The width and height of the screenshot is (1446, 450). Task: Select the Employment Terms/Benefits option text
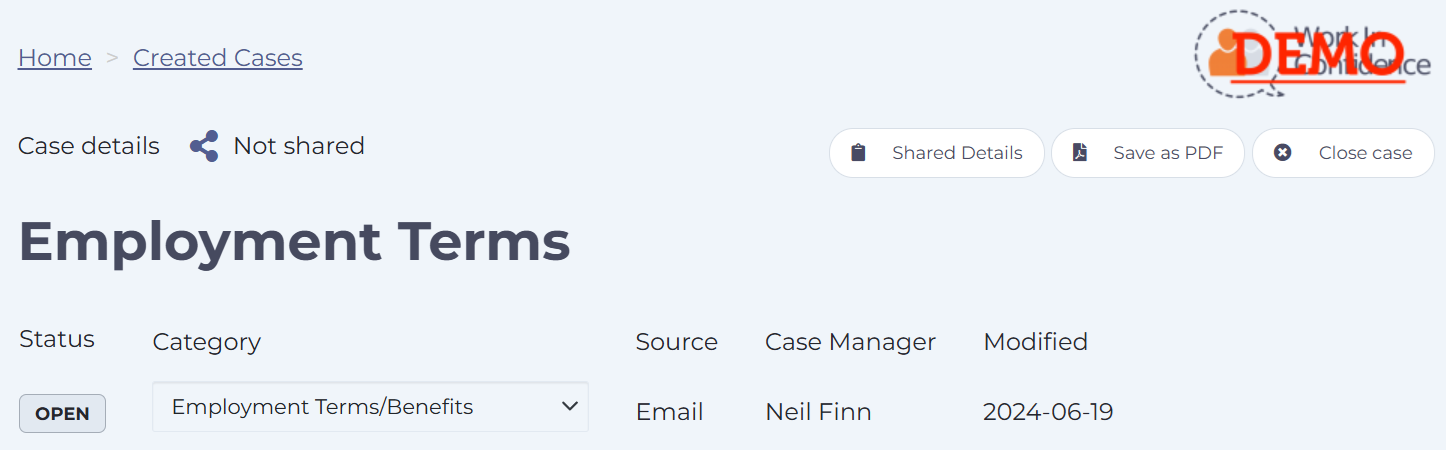coord(322,407)
